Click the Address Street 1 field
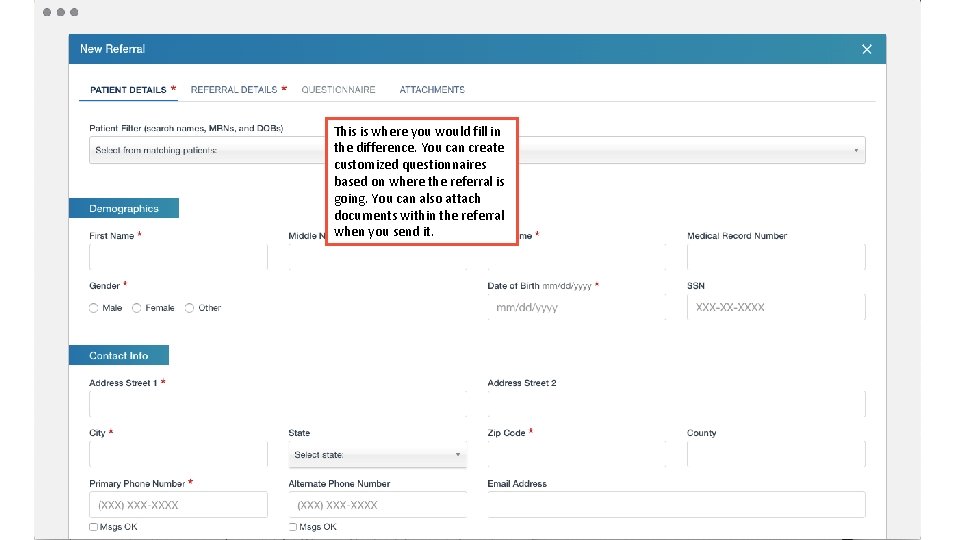 (x=277, y=405)
